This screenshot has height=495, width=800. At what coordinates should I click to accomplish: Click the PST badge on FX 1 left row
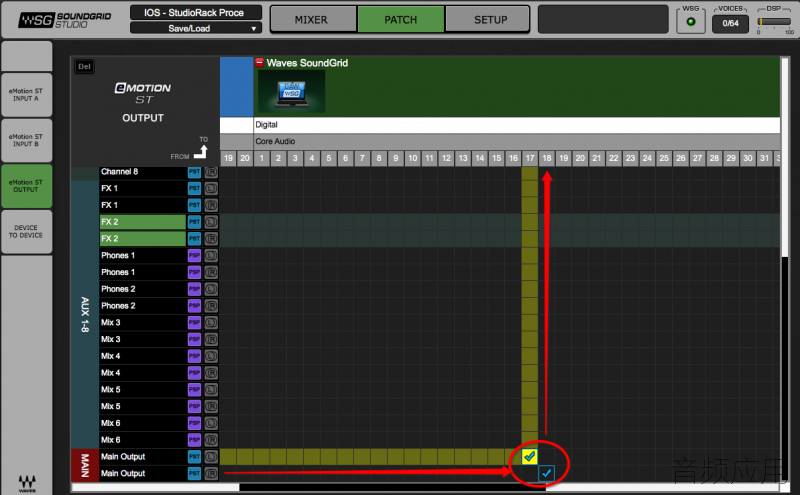(194, 188)
